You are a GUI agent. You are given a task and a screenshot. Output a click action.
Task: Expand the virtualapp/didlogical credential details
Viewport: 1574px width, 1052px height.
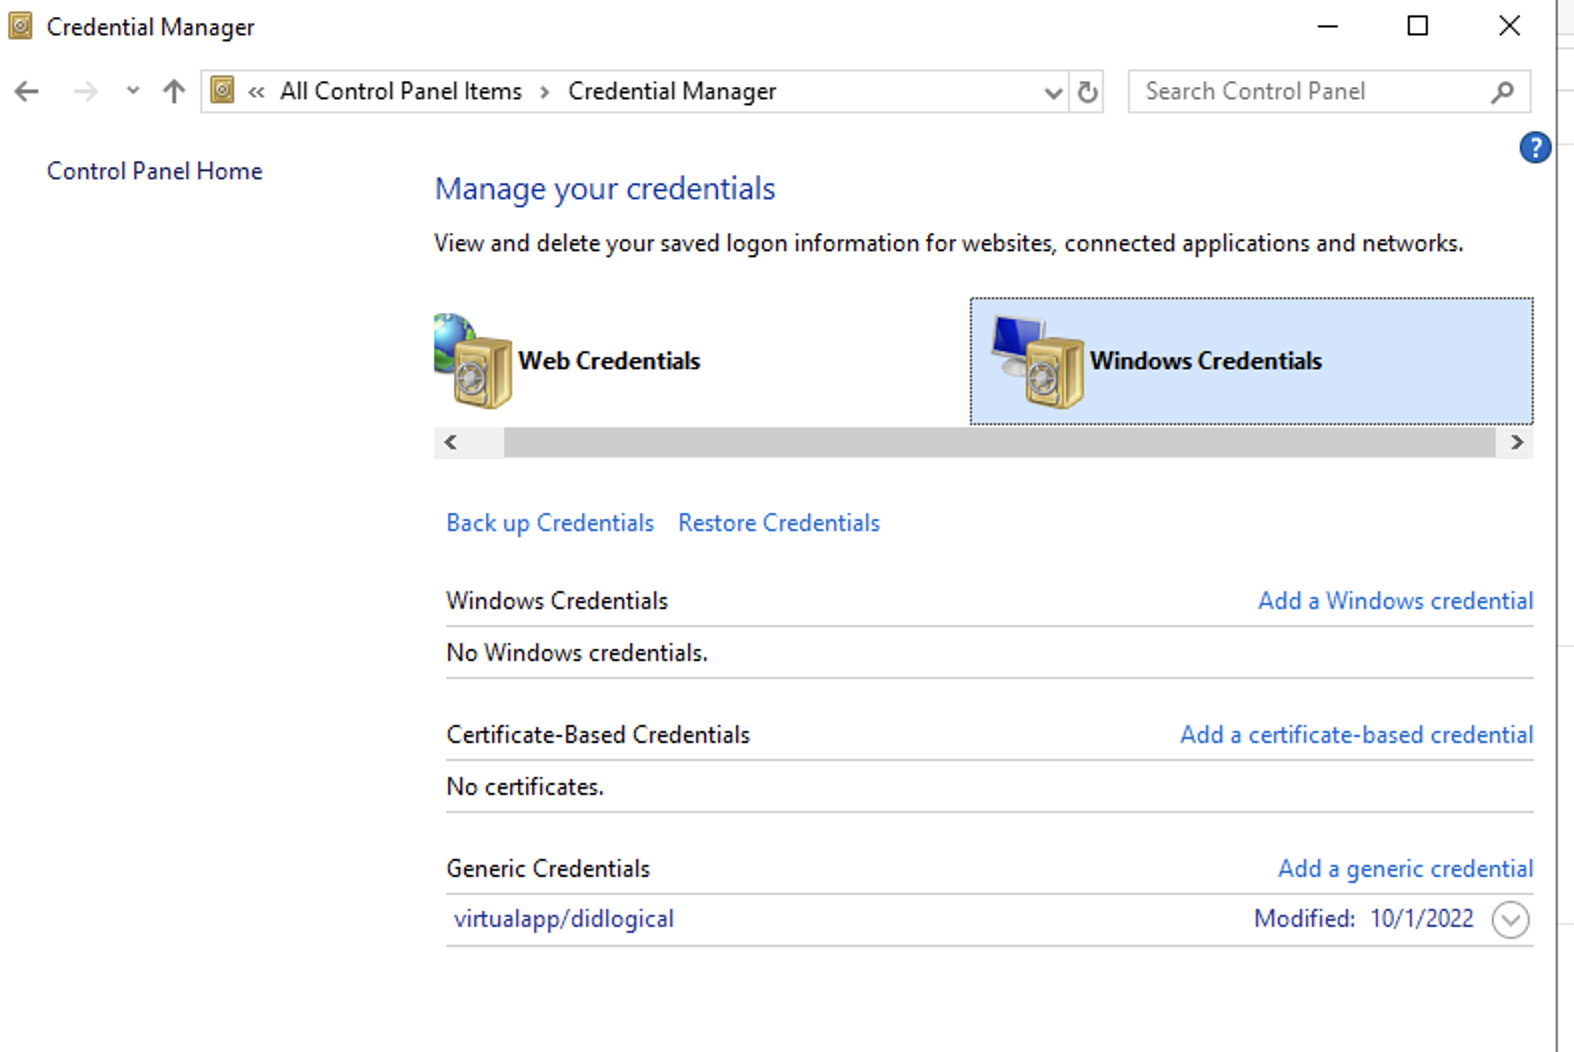[x=1510, y=920]
